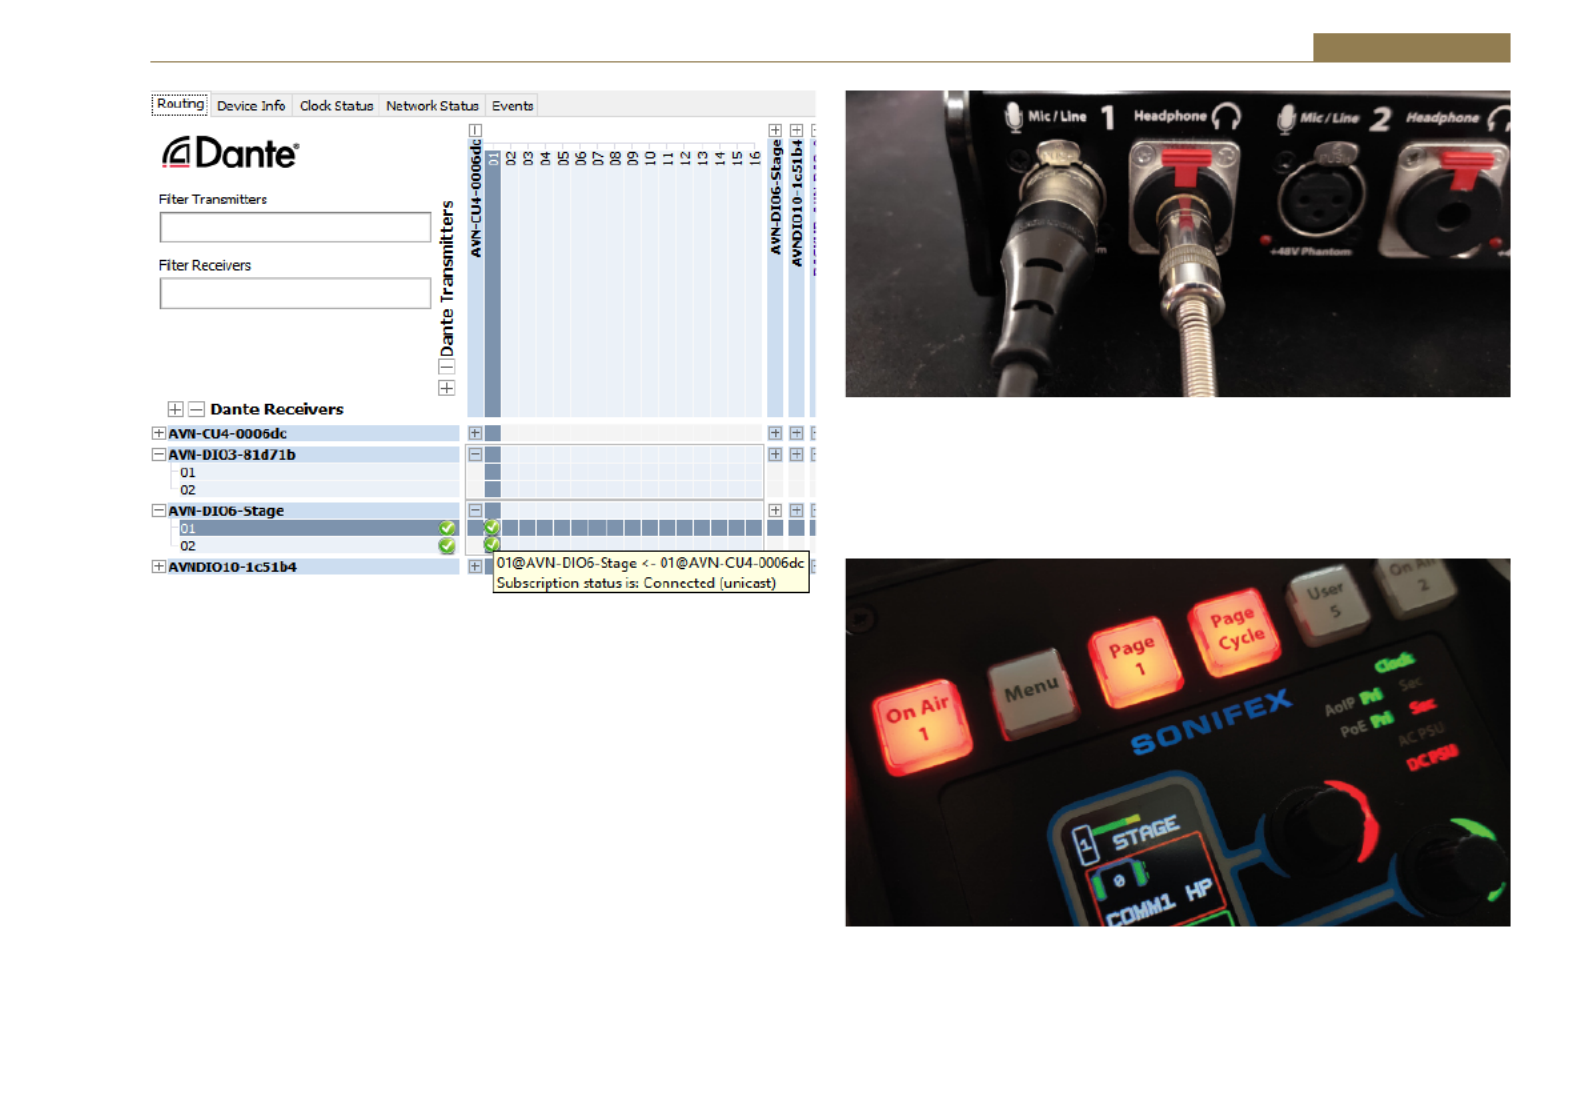The height and width of the screenshot is (1118, 1586).
Task: Expand AVNDIO10 column plus in AVN-CU4-0006dc row
Action: (x=796, y=433)
